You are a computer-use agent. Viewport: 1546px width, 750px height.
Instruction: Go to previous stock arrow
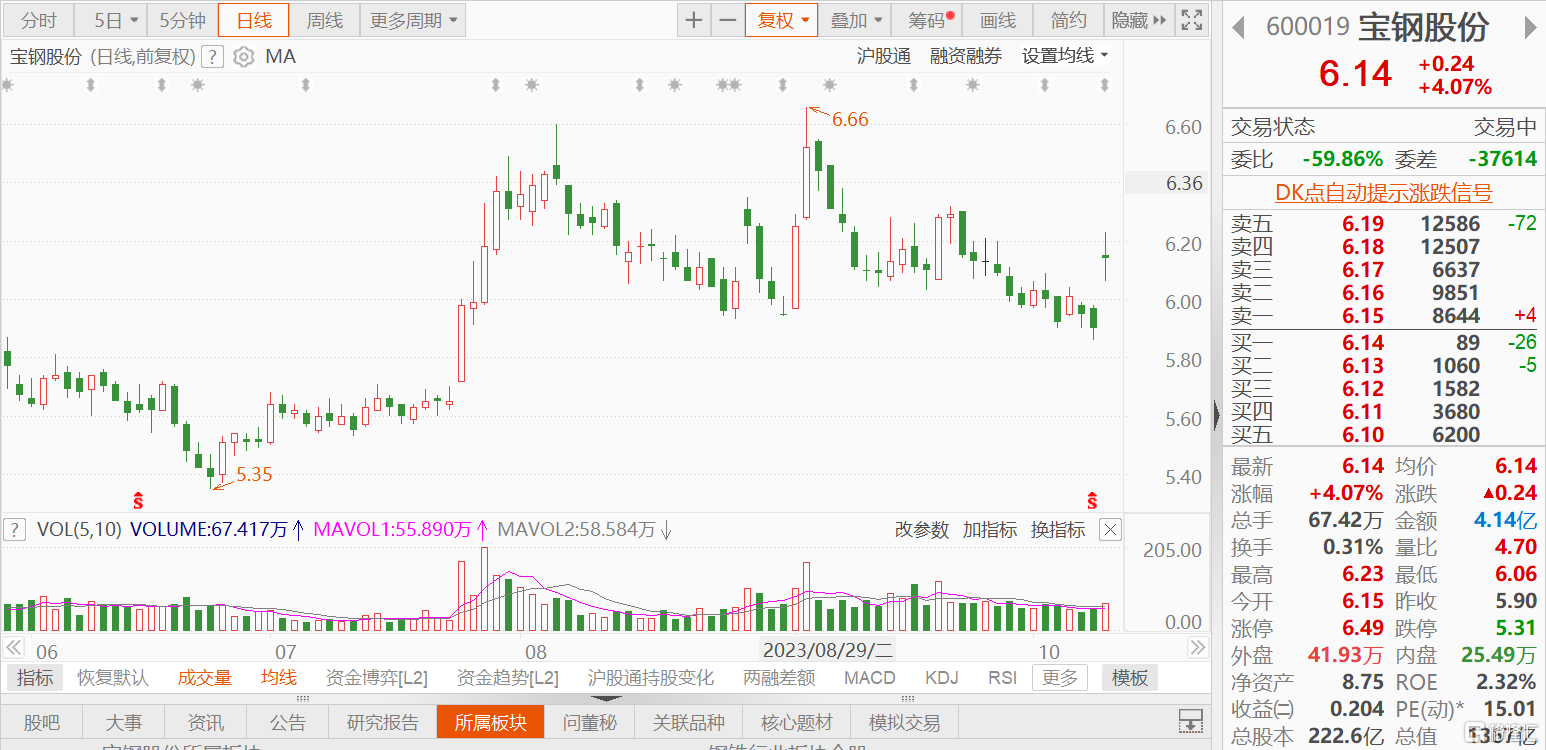pyautogui.click(x=1238, y=28)
